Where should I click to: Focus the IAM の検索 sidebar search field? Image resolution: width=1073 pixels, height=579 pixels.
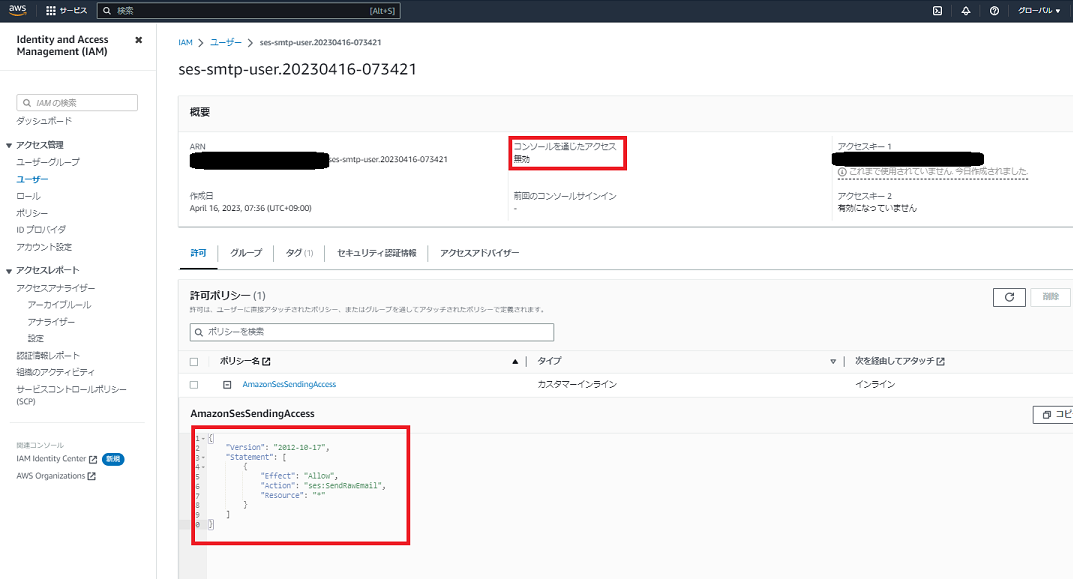(77, 103)
